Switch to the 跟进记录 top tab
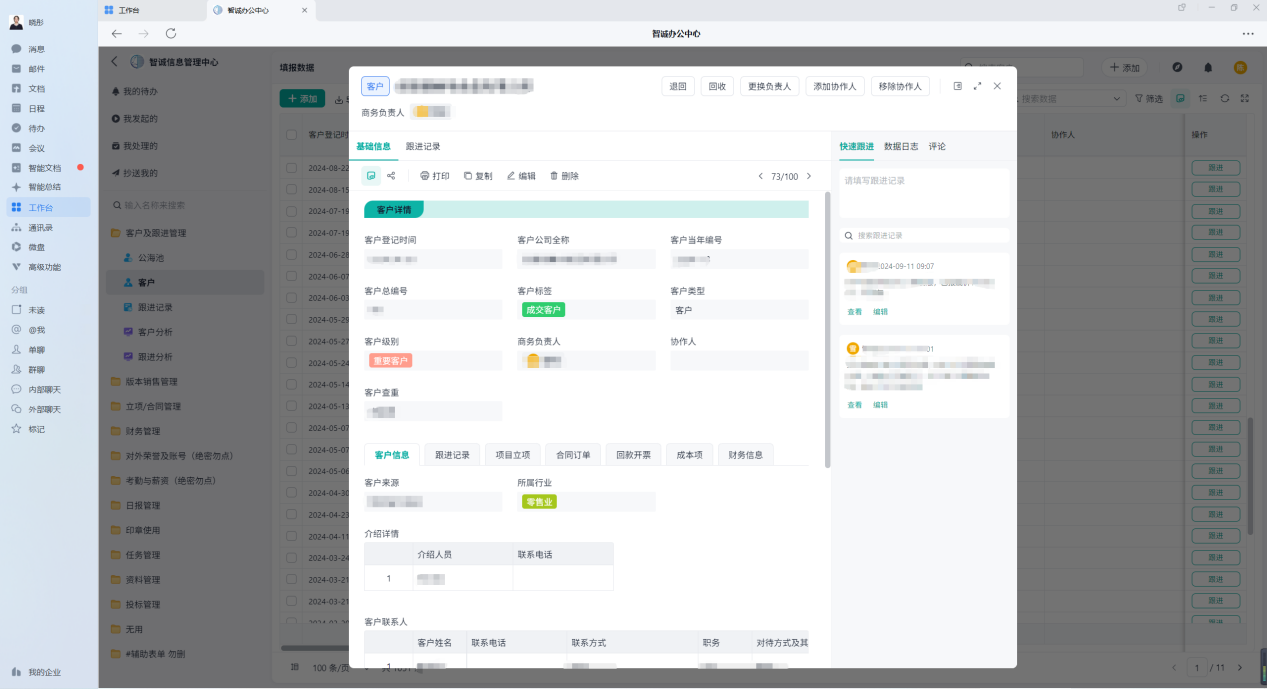1267x689 pixels. (x=423, y=146)
